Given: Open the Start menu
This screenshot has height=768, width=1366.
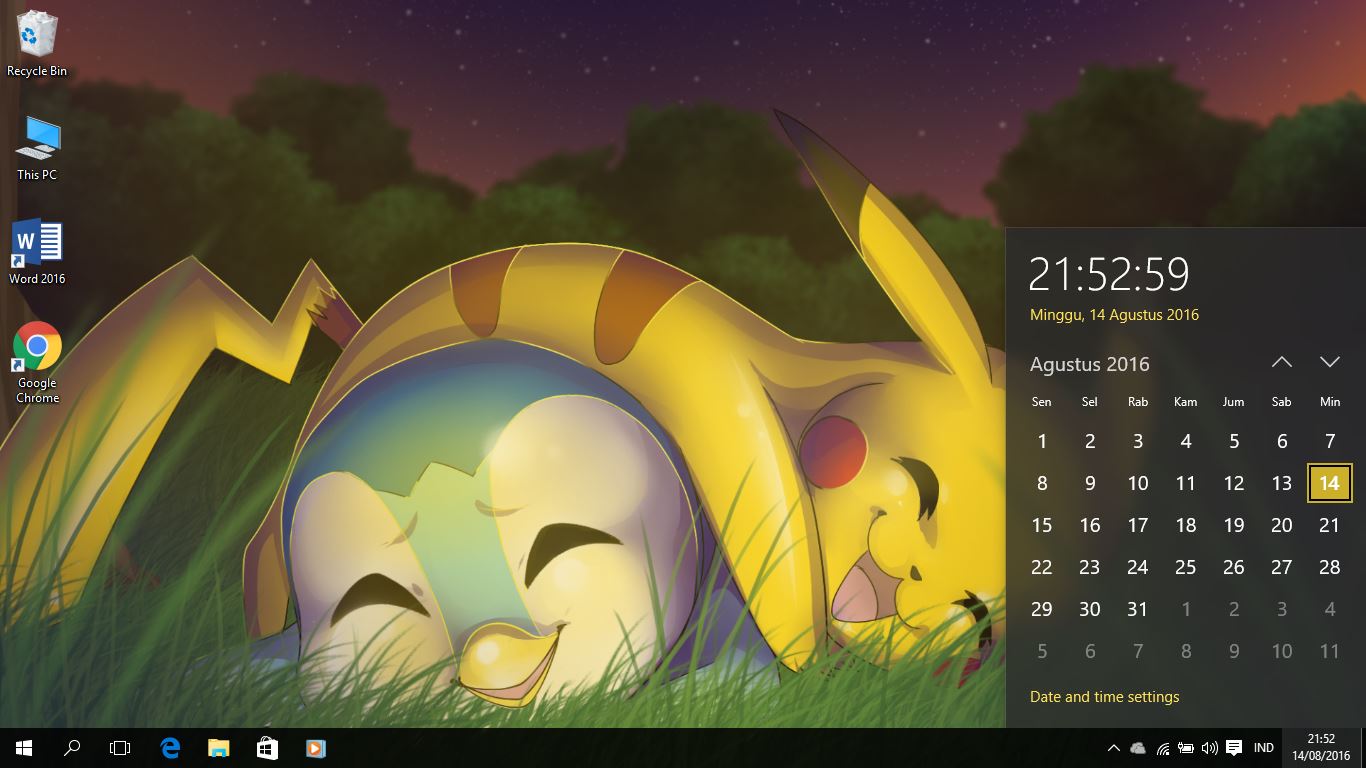Looking at the screenshot, I should 22,747.
